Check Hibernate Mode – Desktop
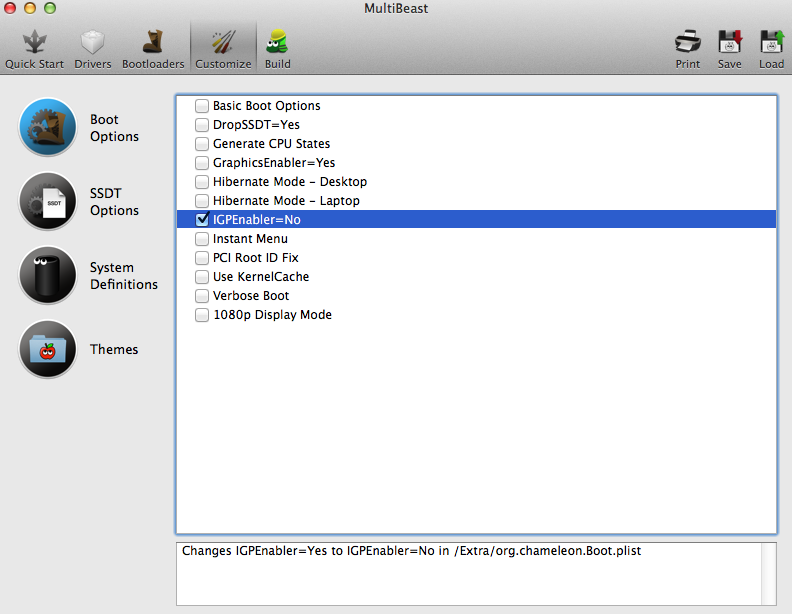This screenshot has height=614, width=792. pos(202,182)
